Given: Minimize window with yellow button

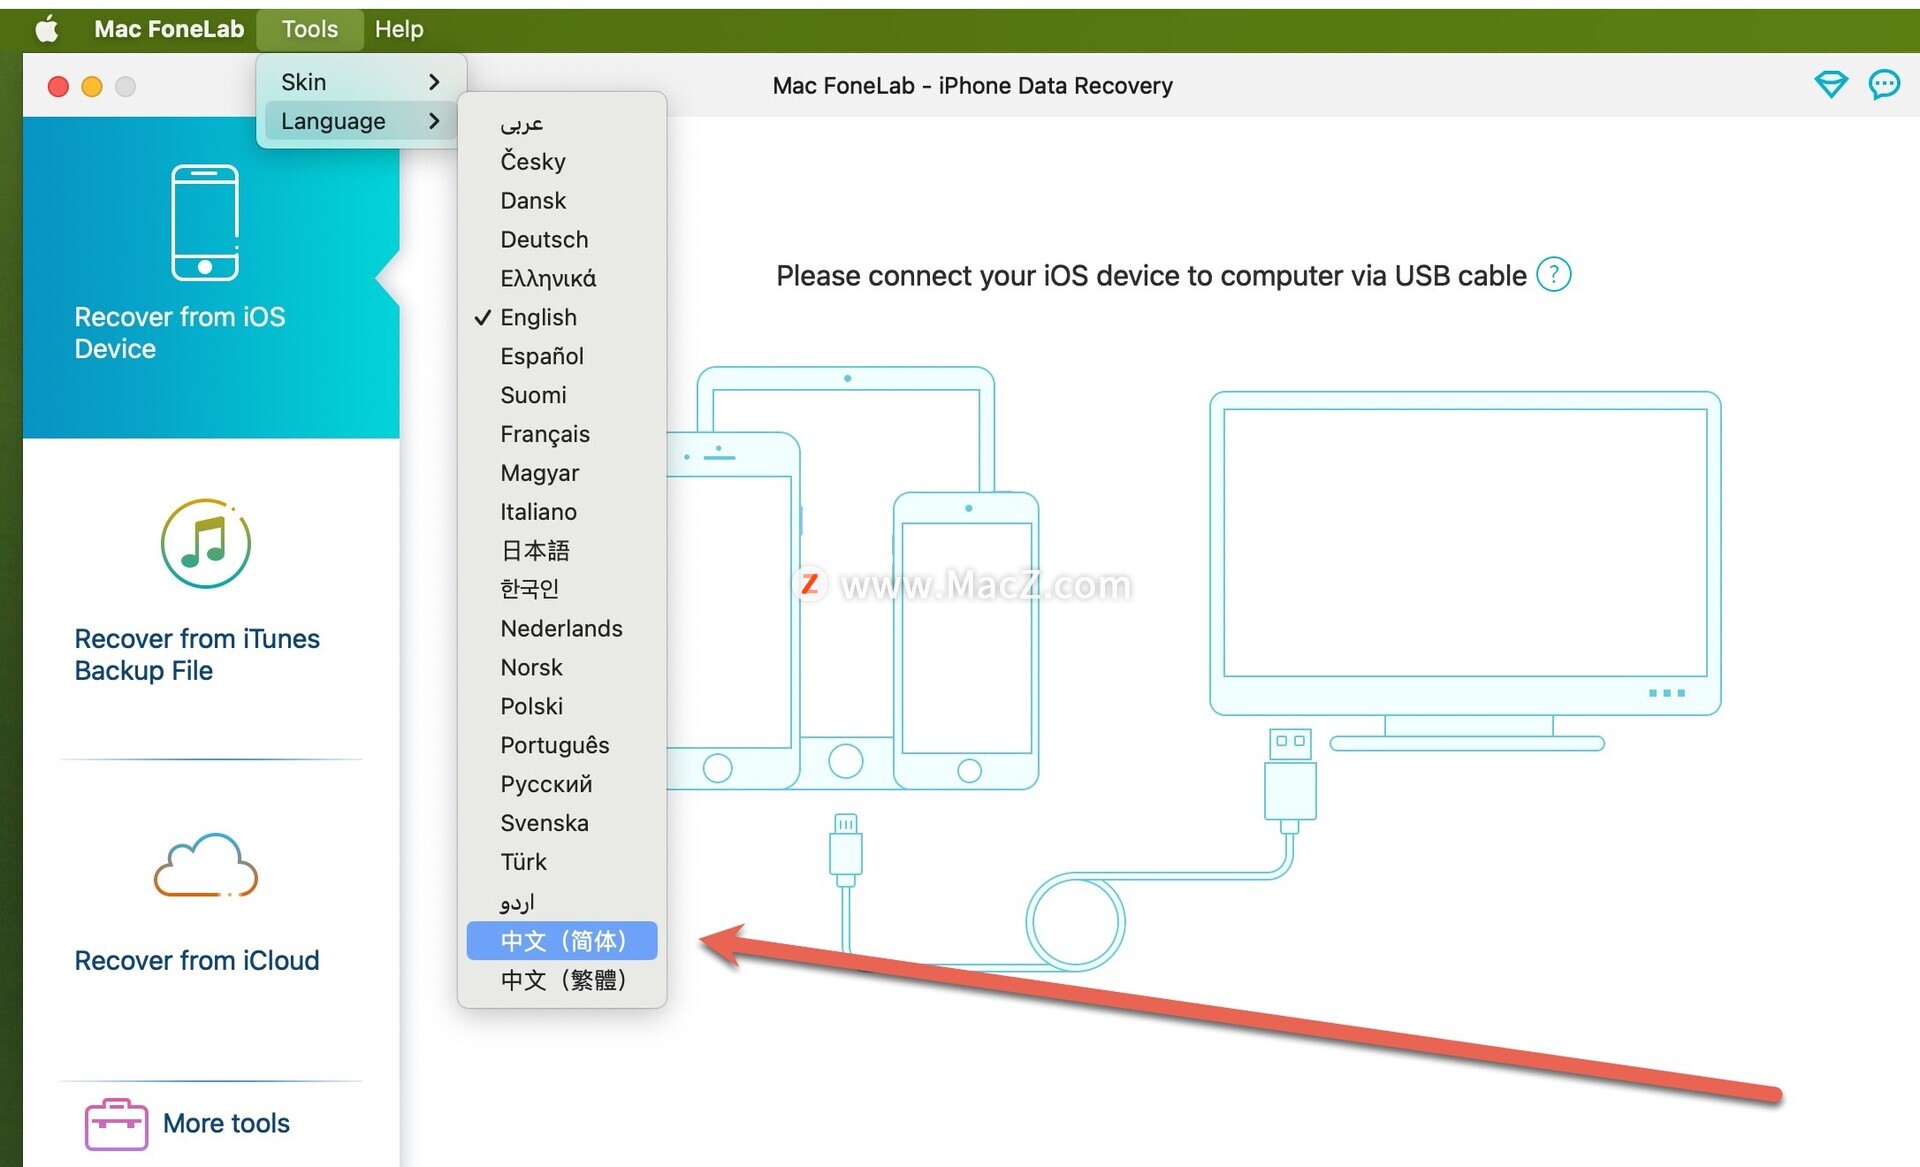Looking at the screenshot, I should pos(92,86).
